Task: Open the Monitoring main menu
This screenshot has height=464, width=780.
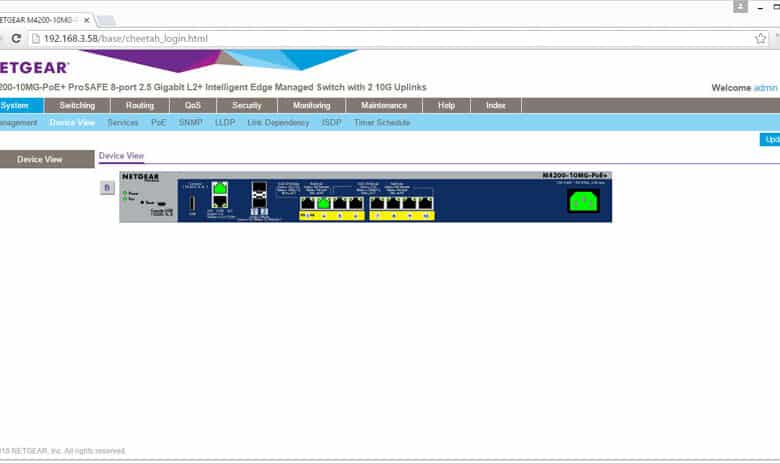Action: pyautogui.click(x=311, y=105)
